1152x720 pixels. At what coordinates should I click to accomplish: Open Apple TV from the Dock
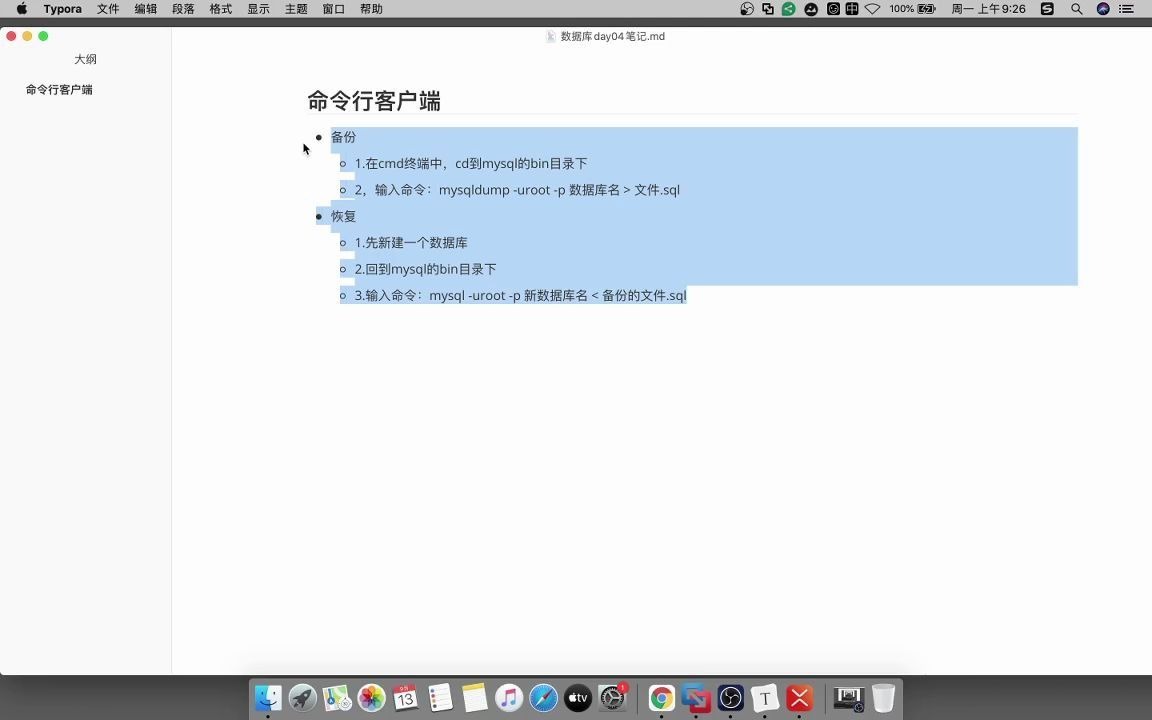pyautogui.click(x=577, y=698)
